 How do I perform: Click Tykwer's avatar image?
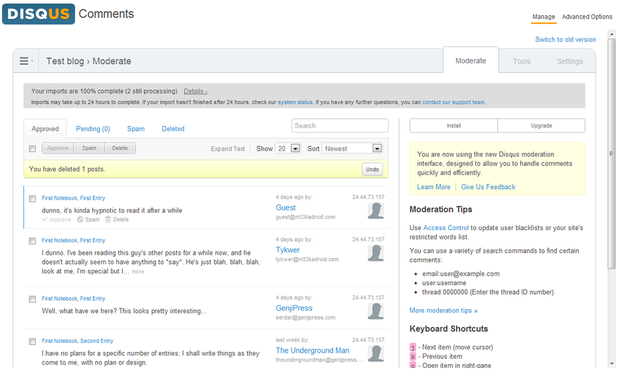[376, 253]
